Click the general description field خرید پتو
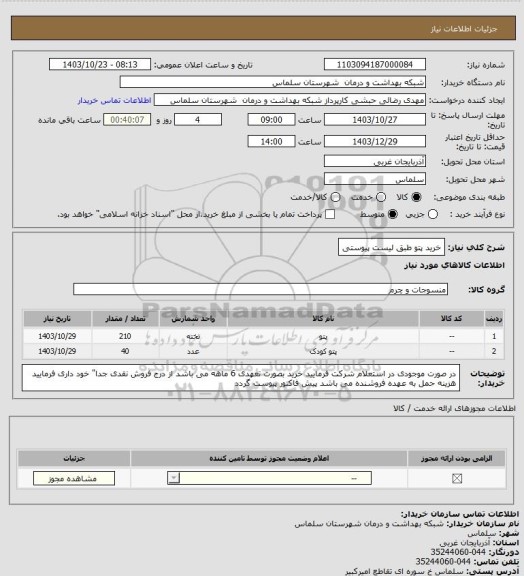Viewport: 524px width, 576px height. [x=391, y=248]
